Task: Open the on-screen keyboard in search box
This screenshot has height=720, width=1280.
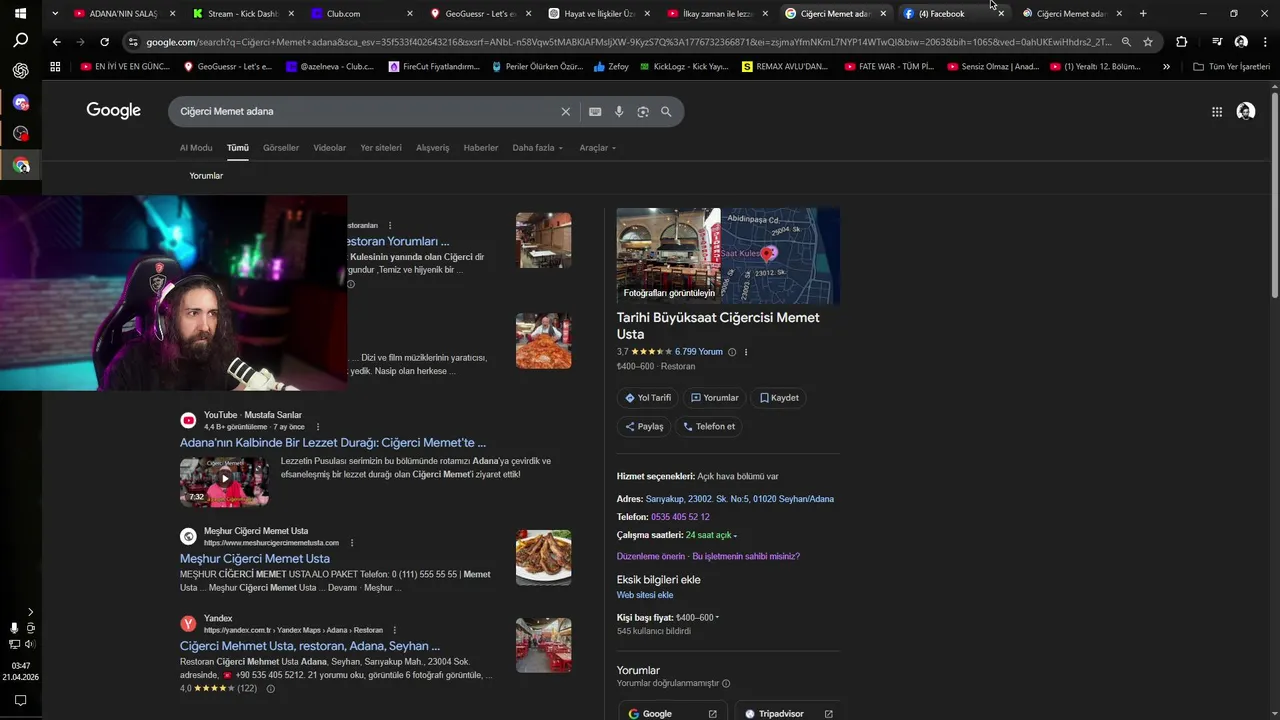Action: pyautogui.click(x=595, y=112)
